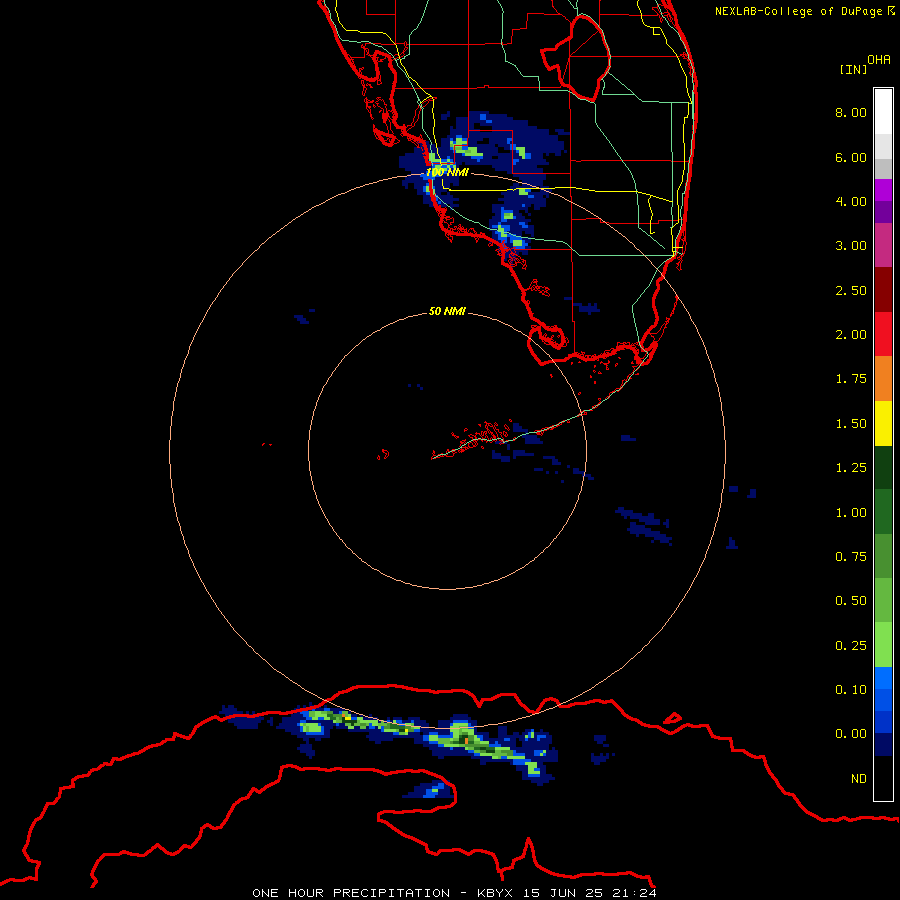Click the 0.50 legend value

(x=851, y=601)
